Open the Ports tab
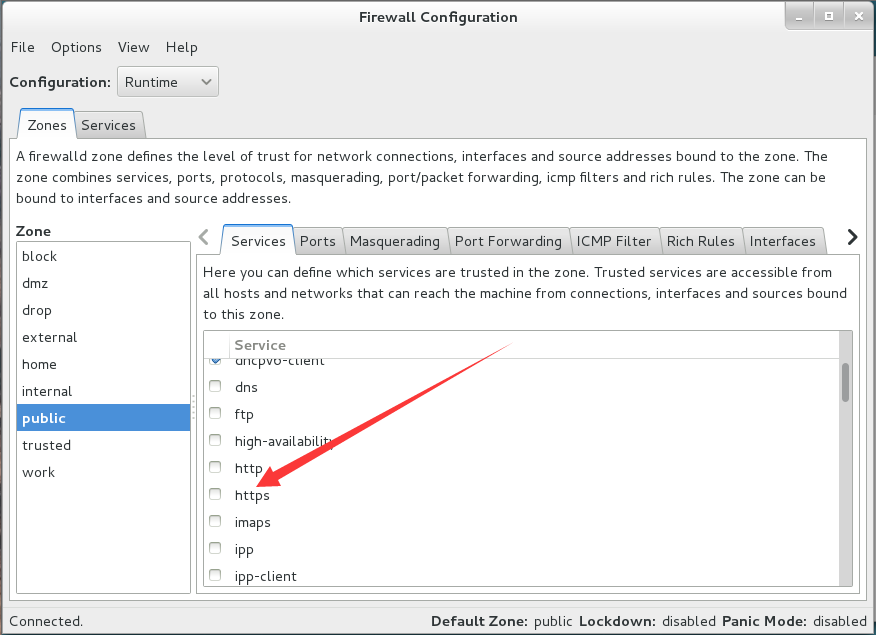876x635 pixels. click(317, 241)
